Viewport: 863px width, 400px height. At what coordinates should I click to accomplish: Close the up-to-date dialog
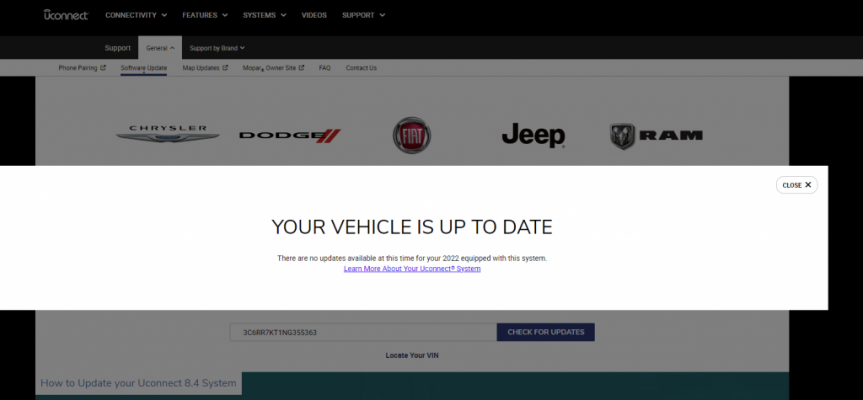click(796, 185)
